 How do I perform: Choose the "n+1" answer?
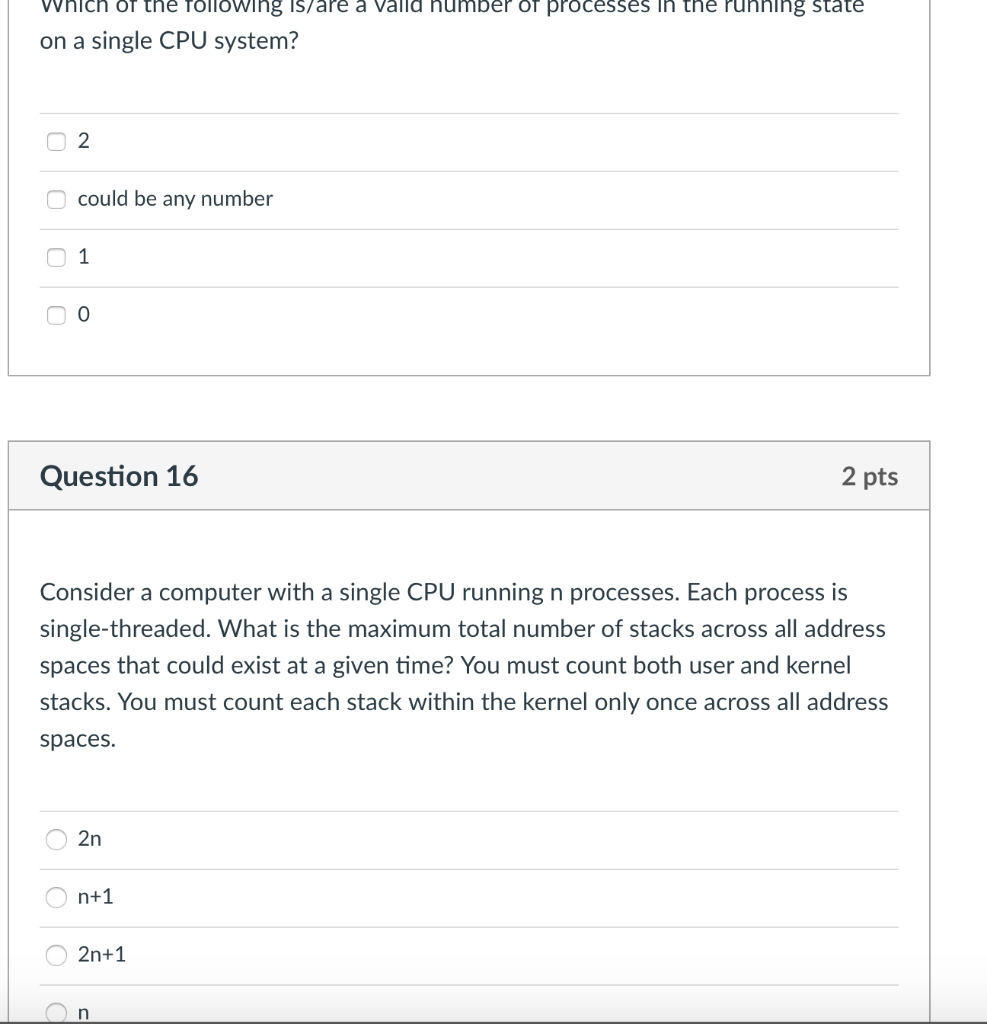click(56, 897)
